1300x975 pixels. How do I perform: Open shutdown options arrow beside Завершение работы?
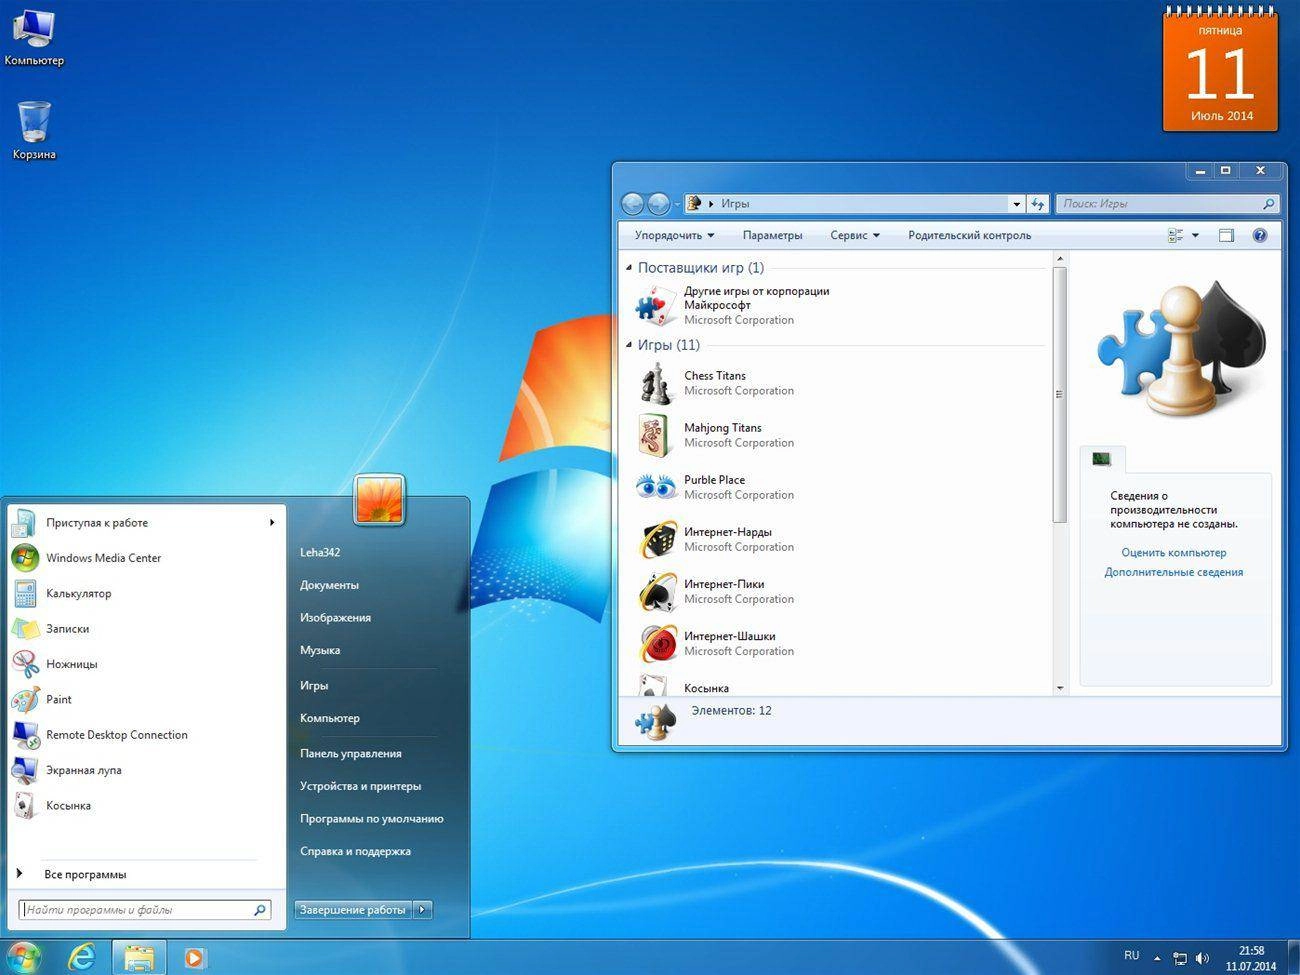(422, 909)
